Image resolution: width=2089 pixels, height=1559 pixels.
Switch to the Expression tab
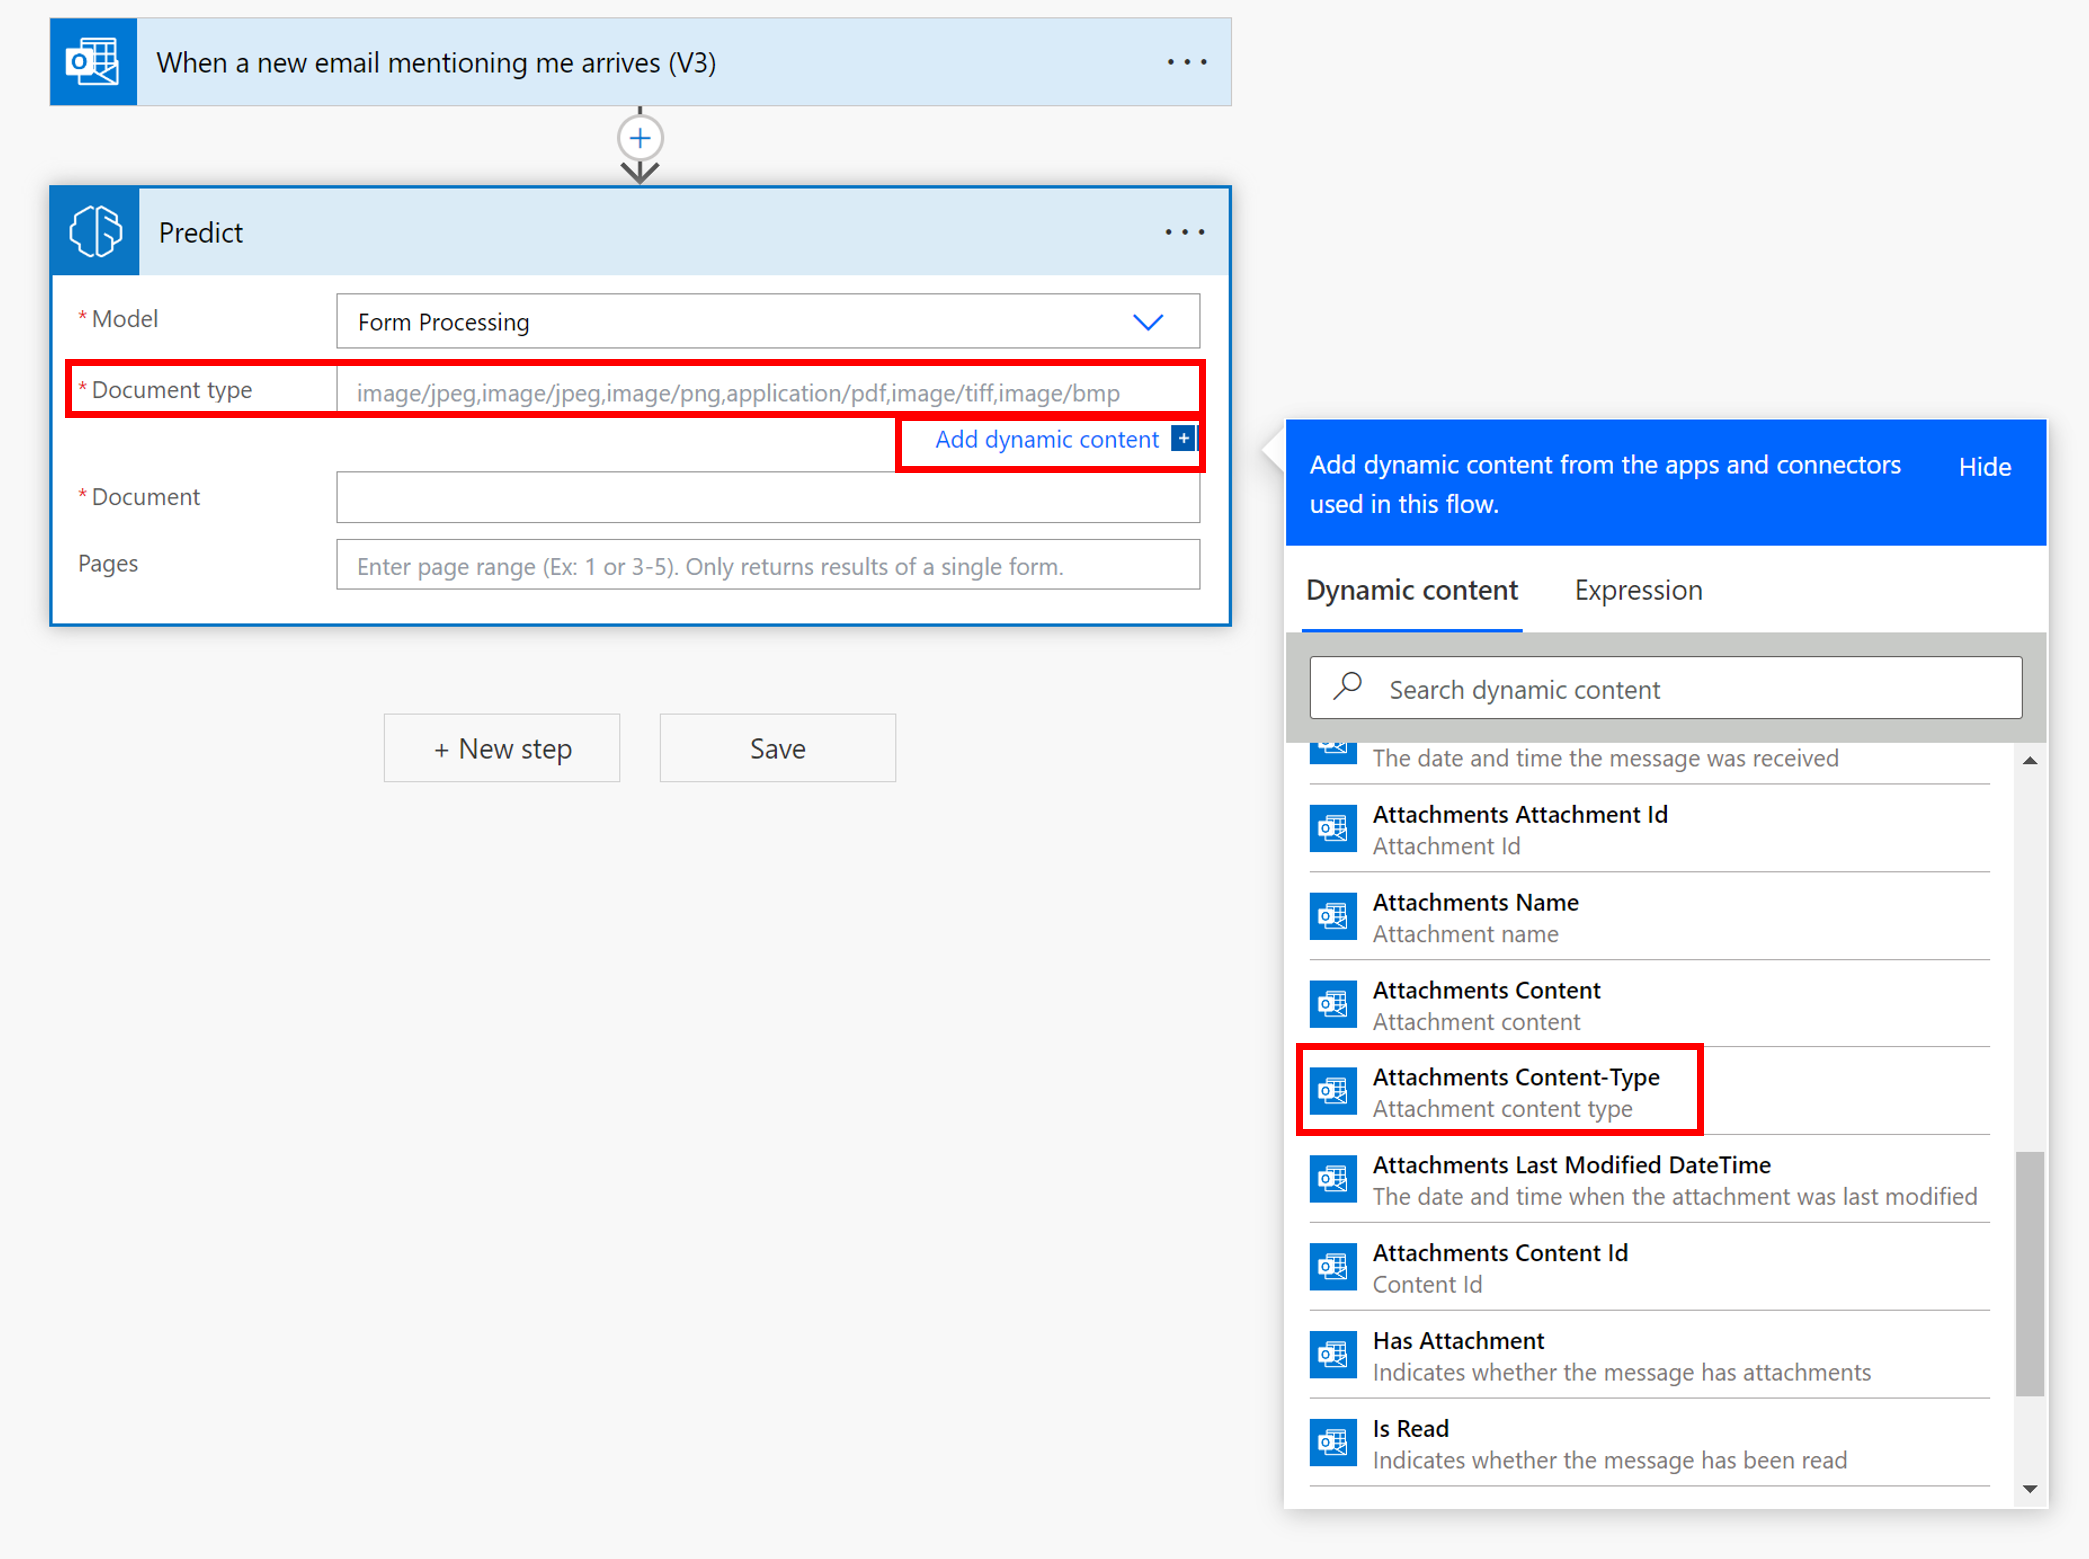coord(1638,590)
